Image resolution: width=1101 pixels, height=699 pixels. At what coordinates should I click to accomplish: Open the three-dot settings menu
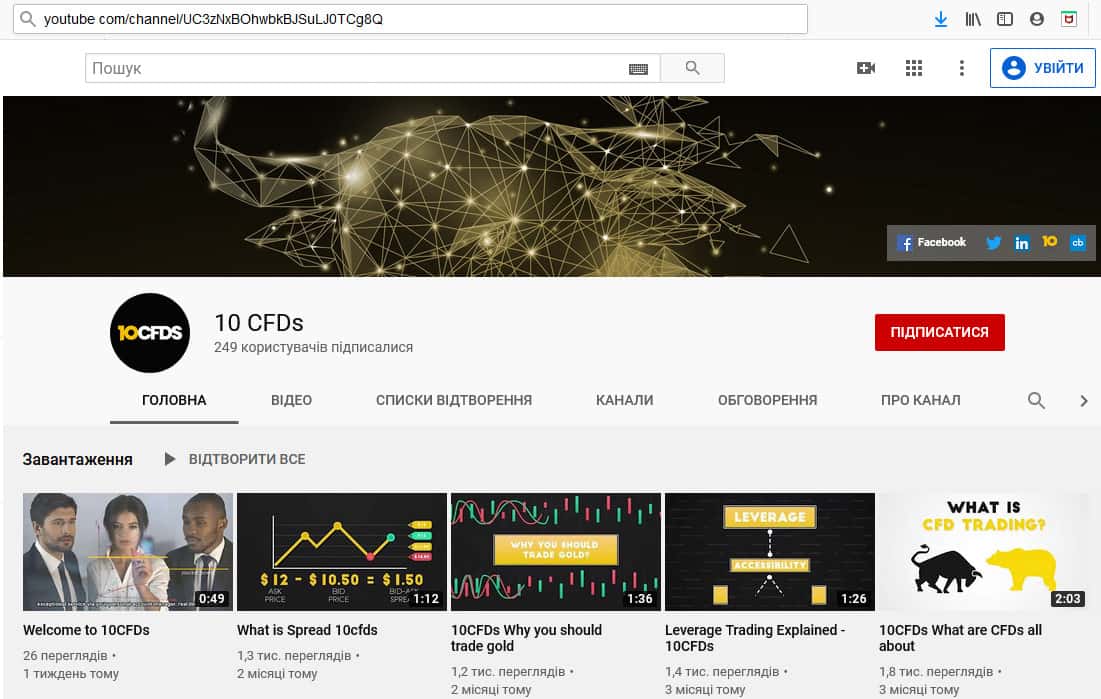point(961,68)
